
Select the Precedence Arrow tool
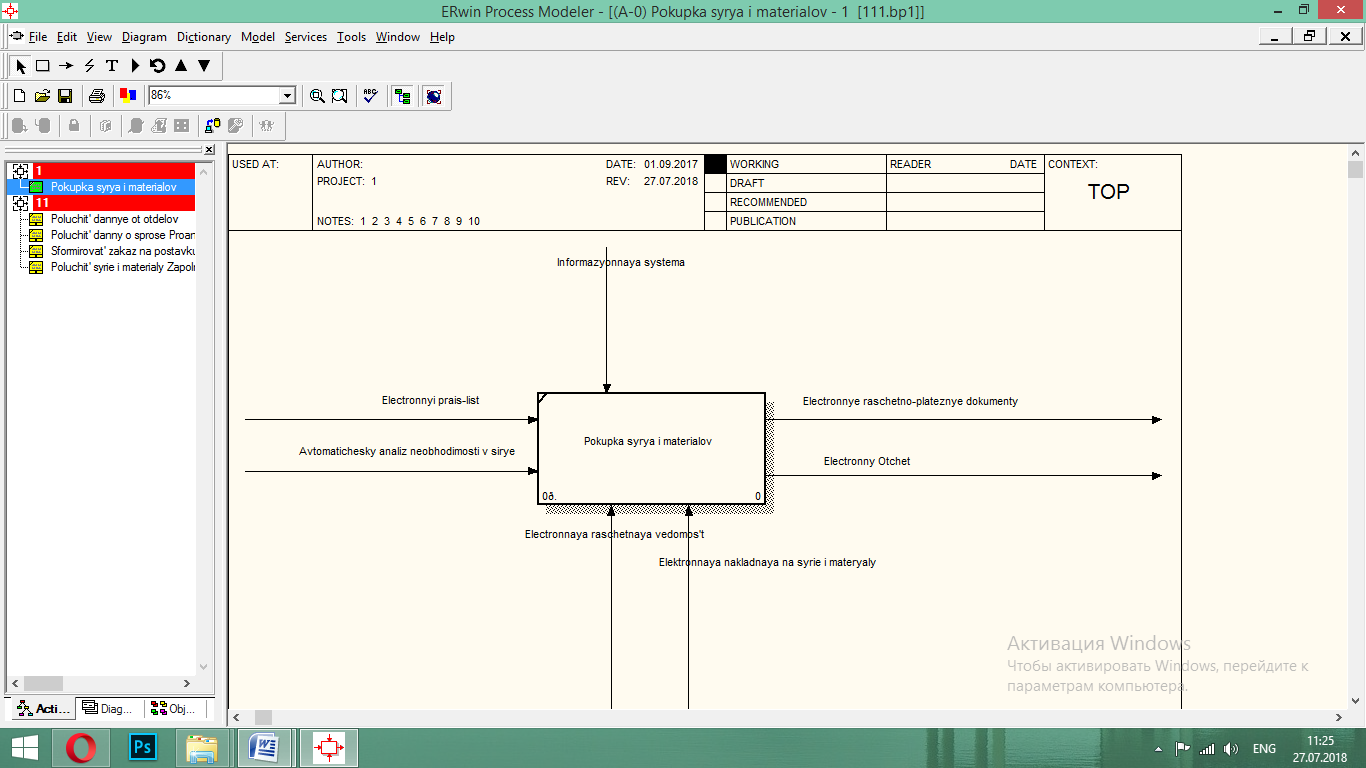66,66
